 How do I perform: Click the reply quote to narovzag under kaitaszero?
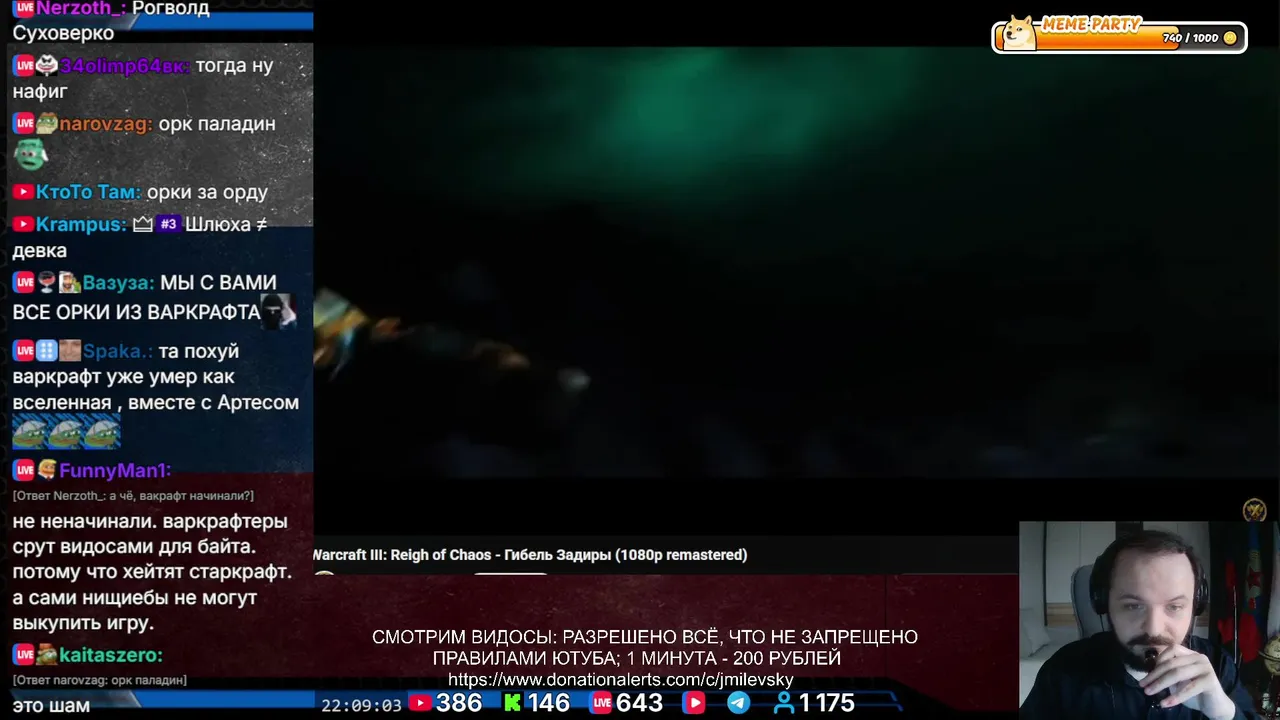[x=100, y=680]
